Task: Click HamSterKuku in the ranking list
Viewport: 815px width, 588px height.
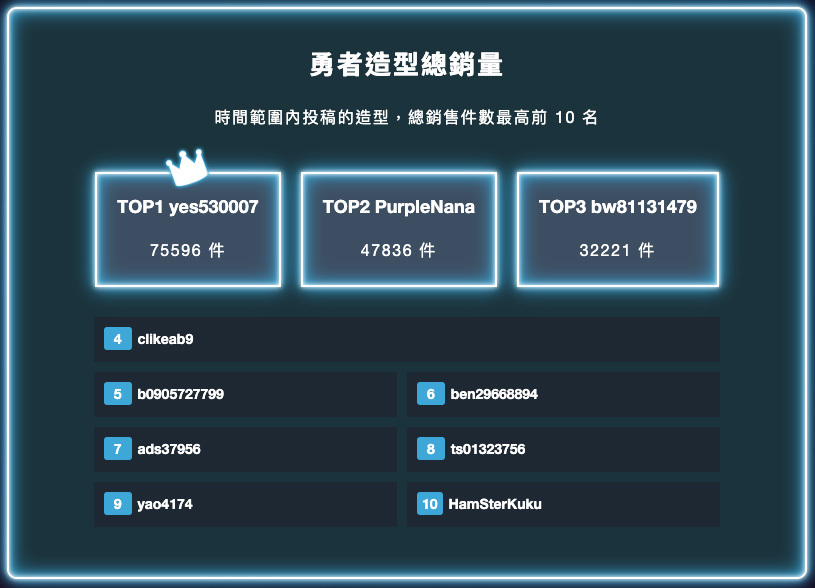Action: tap(495, 504)
